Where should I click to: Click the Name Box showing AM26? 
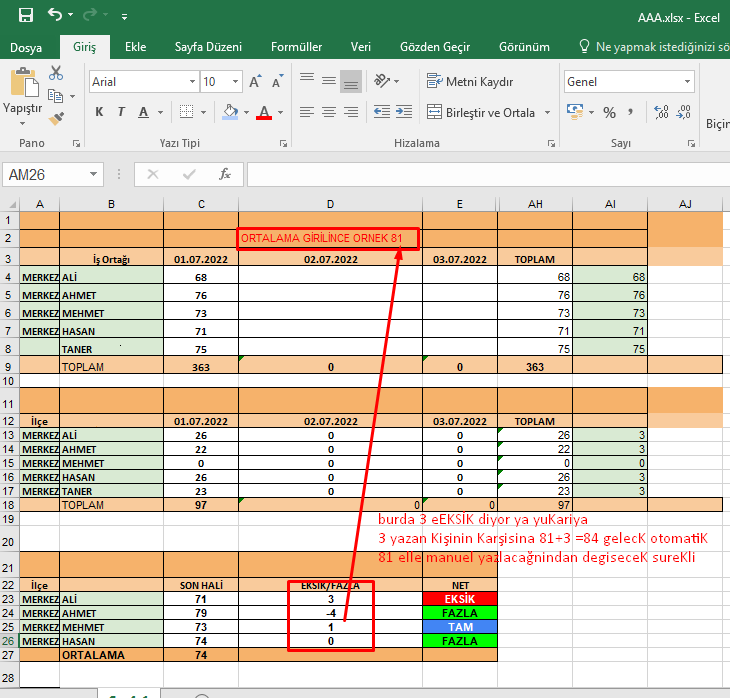(x=45, y=175)
